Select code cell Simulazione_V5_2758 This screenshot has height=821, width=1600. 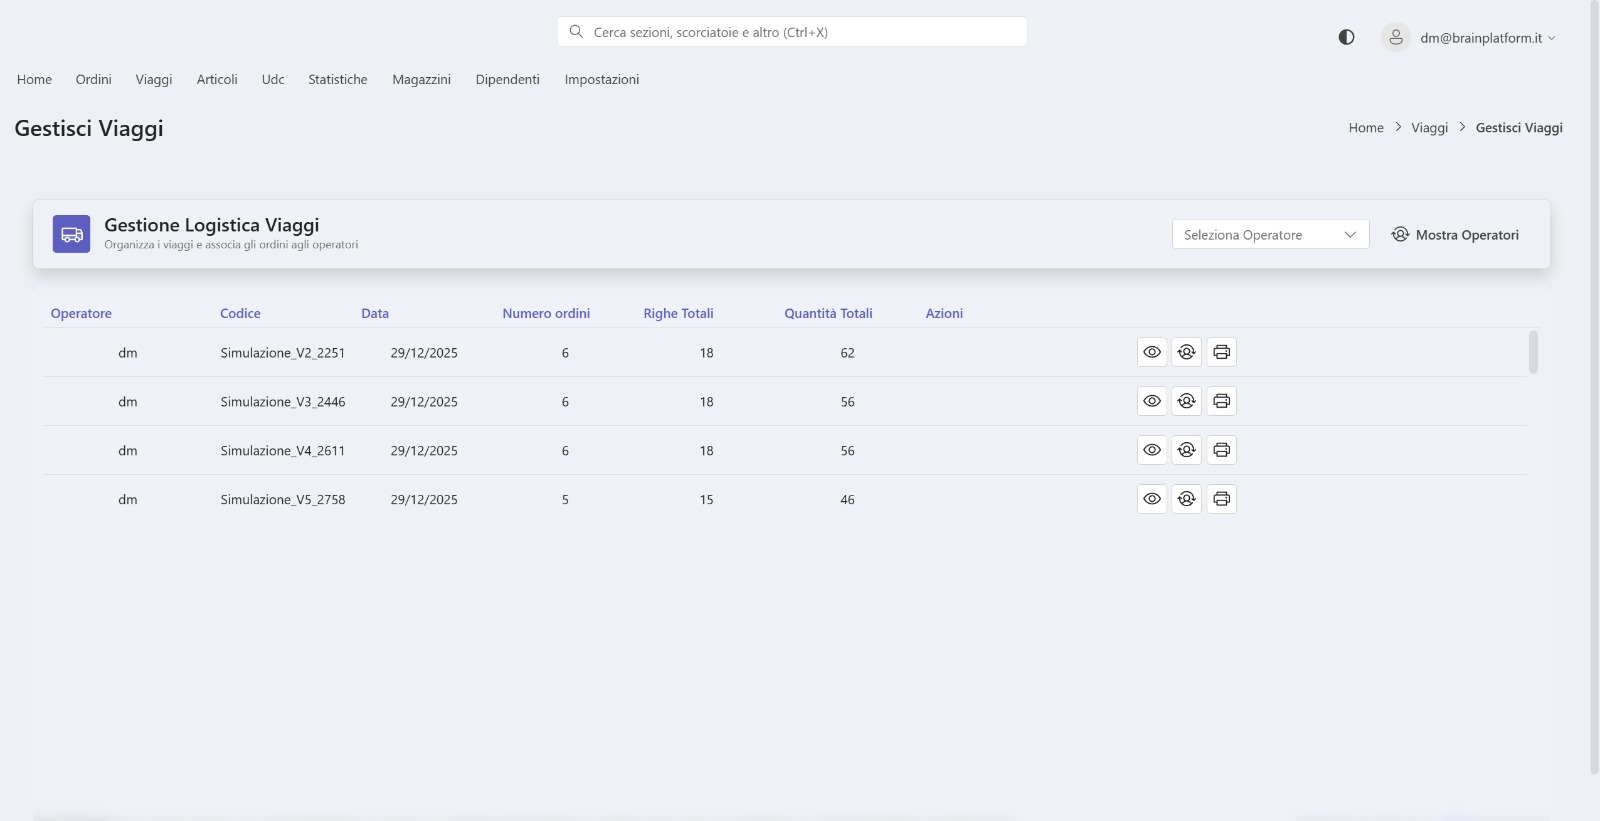point(283,500)
